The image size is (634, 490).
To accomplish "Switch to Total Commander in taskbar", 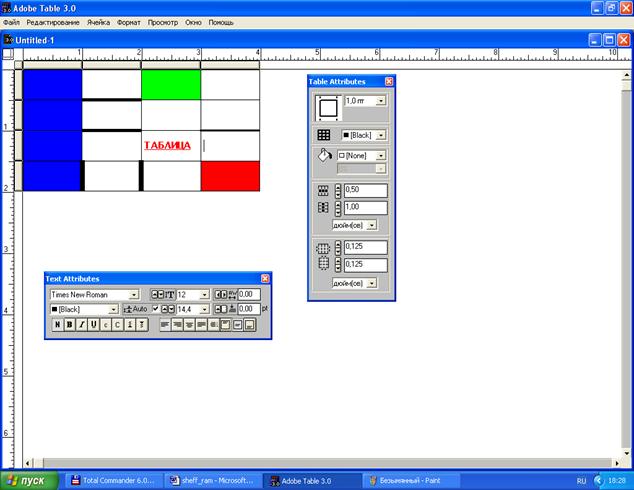I will pos(113,480).
